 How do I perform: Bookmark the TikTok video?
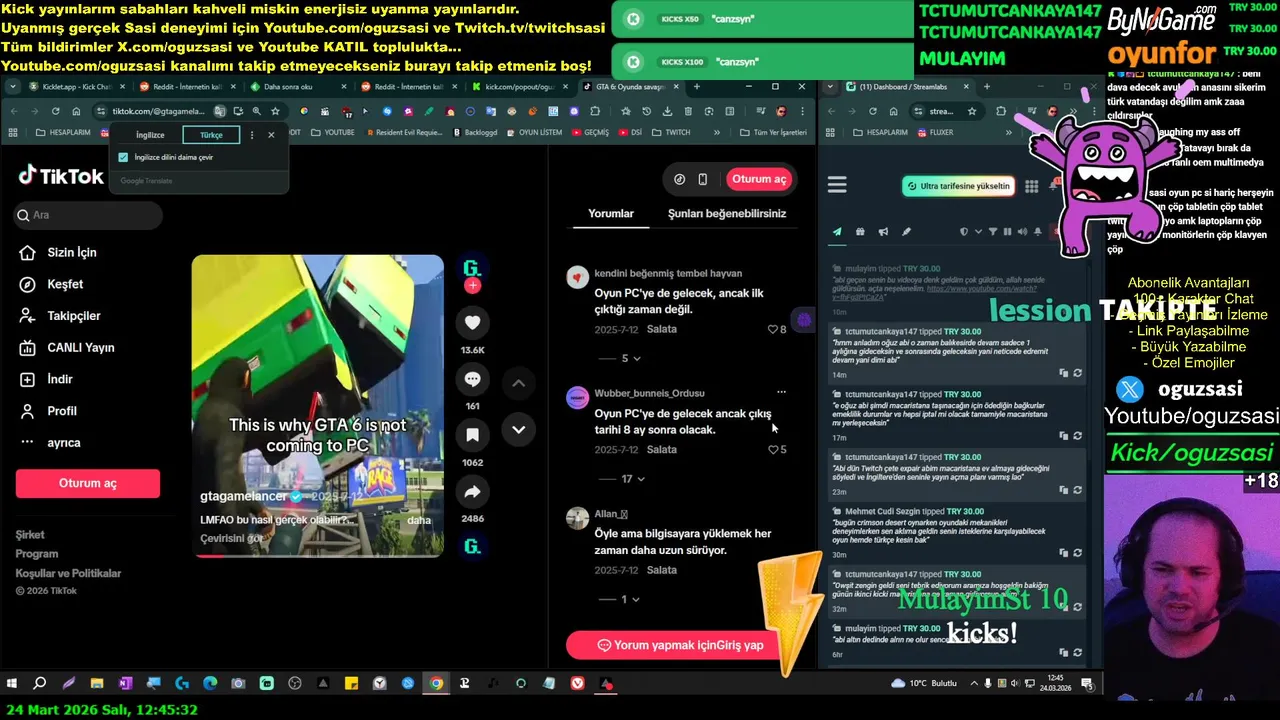(x=472, y=435)
